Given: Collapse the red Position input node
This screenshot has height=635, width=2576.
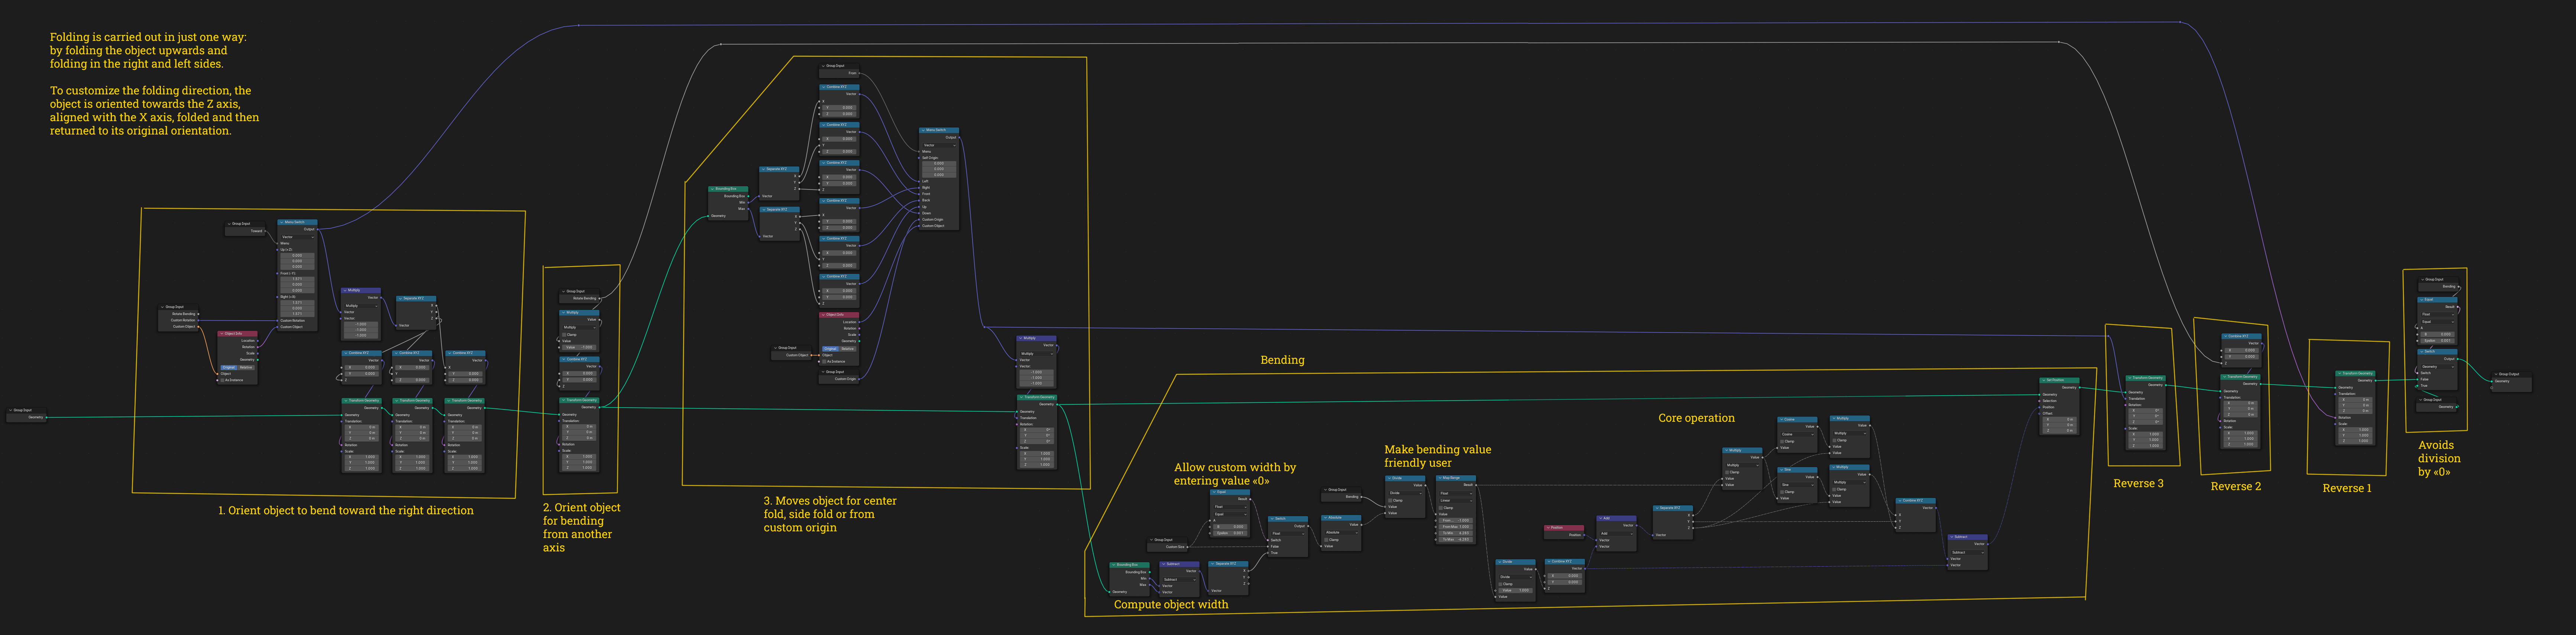Looking at the screenshot, I should (1548, 528).
